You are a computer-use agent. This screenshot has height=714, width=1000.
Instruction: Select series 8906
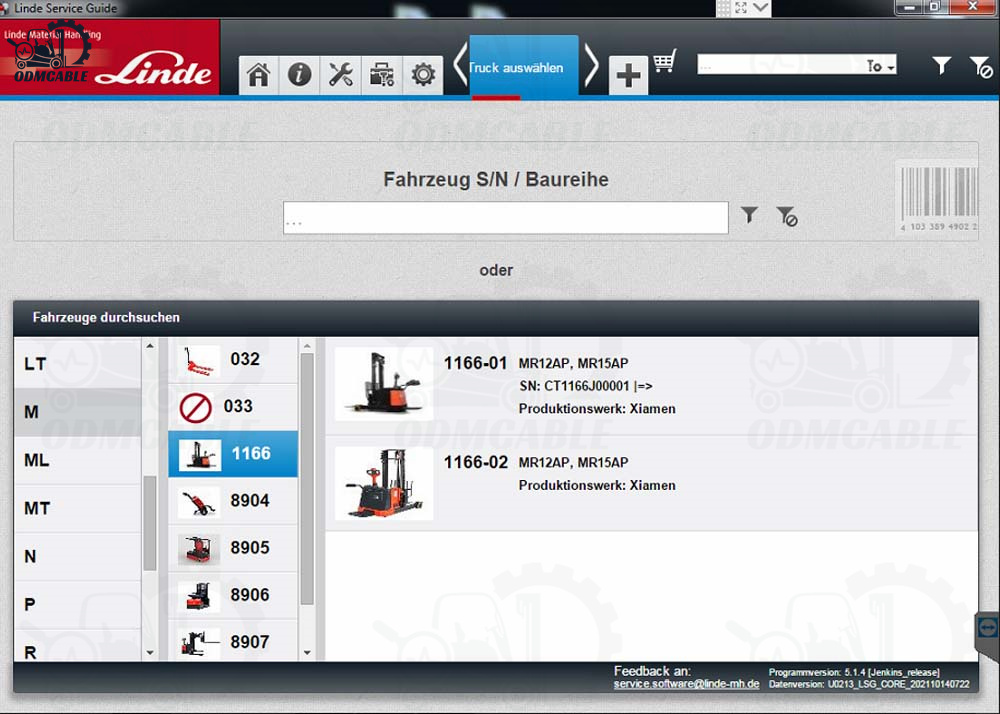click(233, 595)
